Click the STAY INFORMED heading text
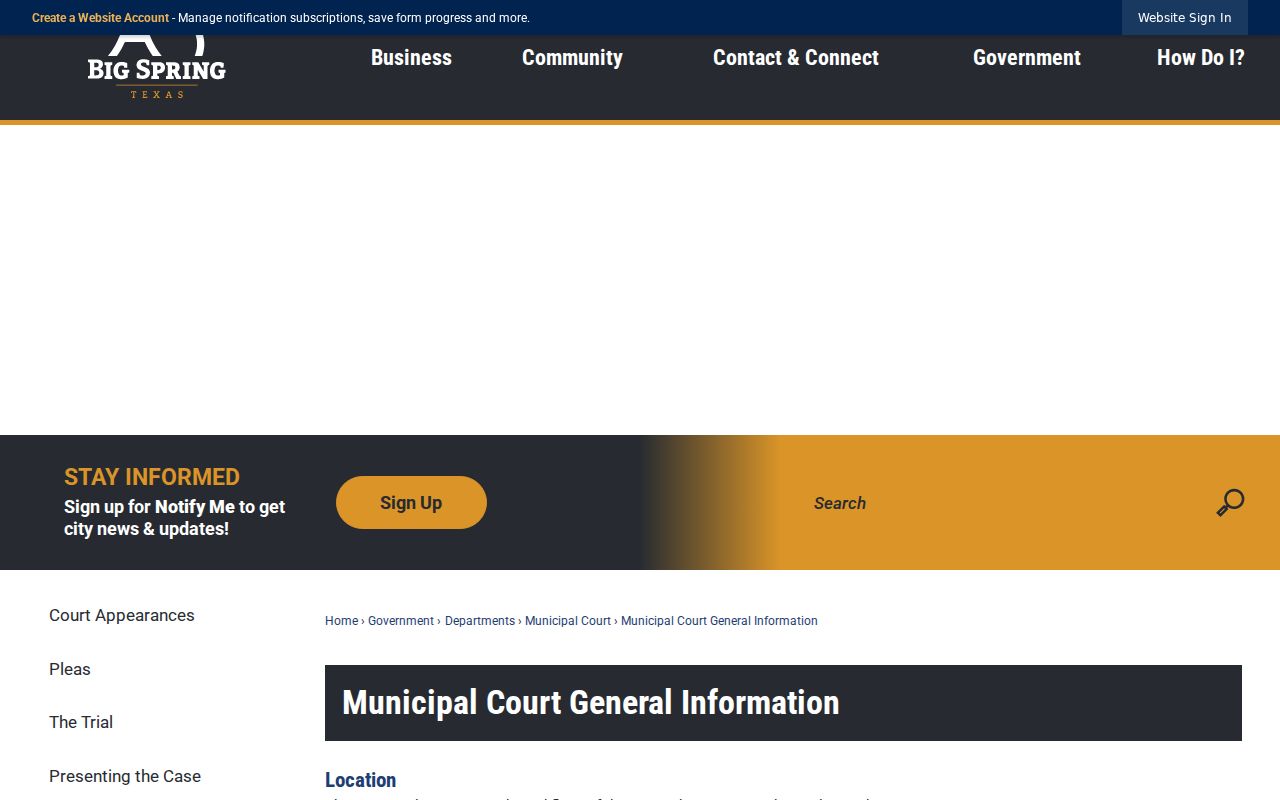 [152, 477]
